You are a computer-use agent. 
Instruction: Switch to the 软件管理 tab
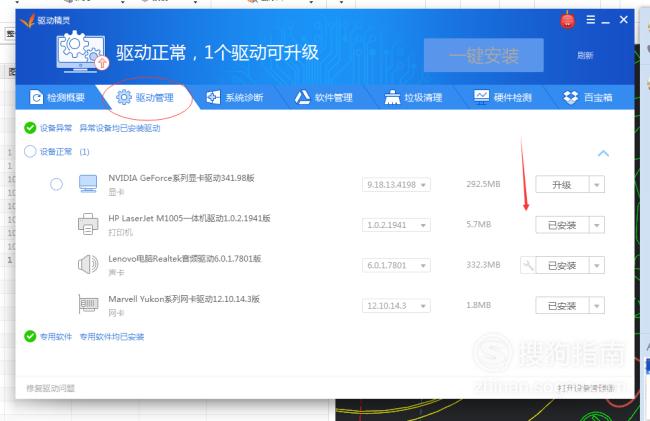[x=324, y=97]
